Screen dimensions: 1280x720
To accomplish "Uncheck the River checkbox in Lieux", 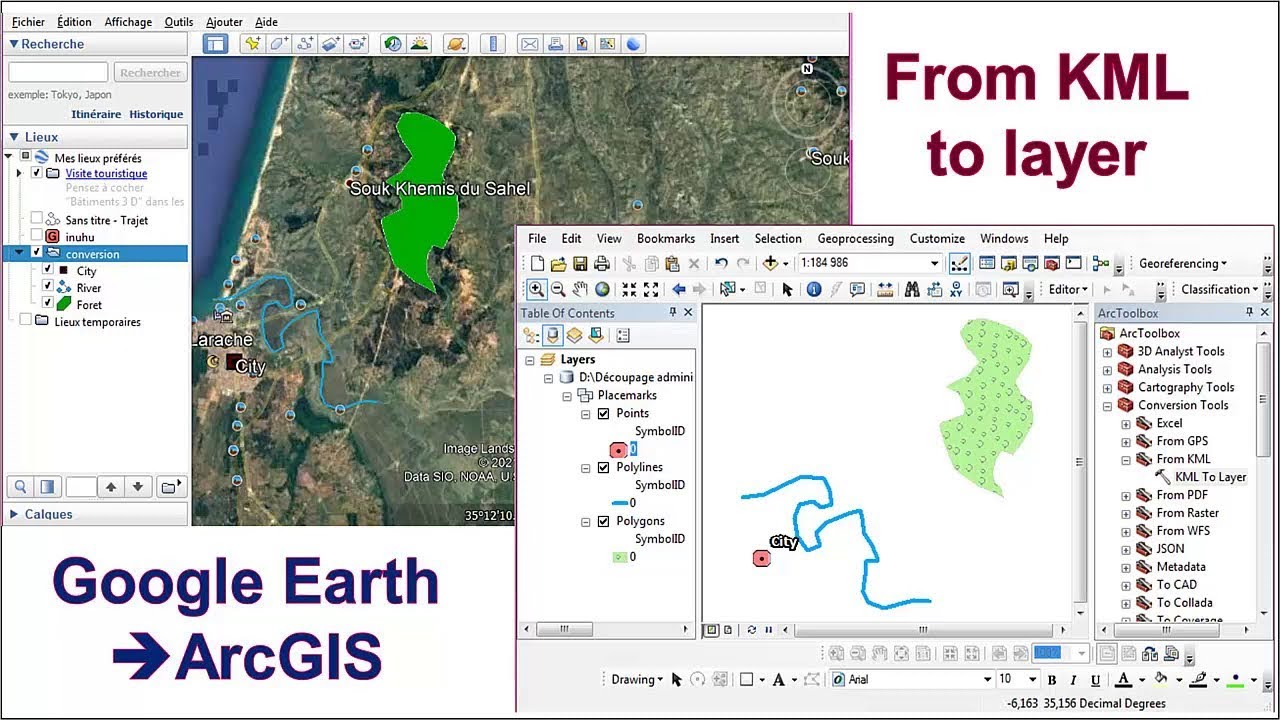I will (47, 287).
